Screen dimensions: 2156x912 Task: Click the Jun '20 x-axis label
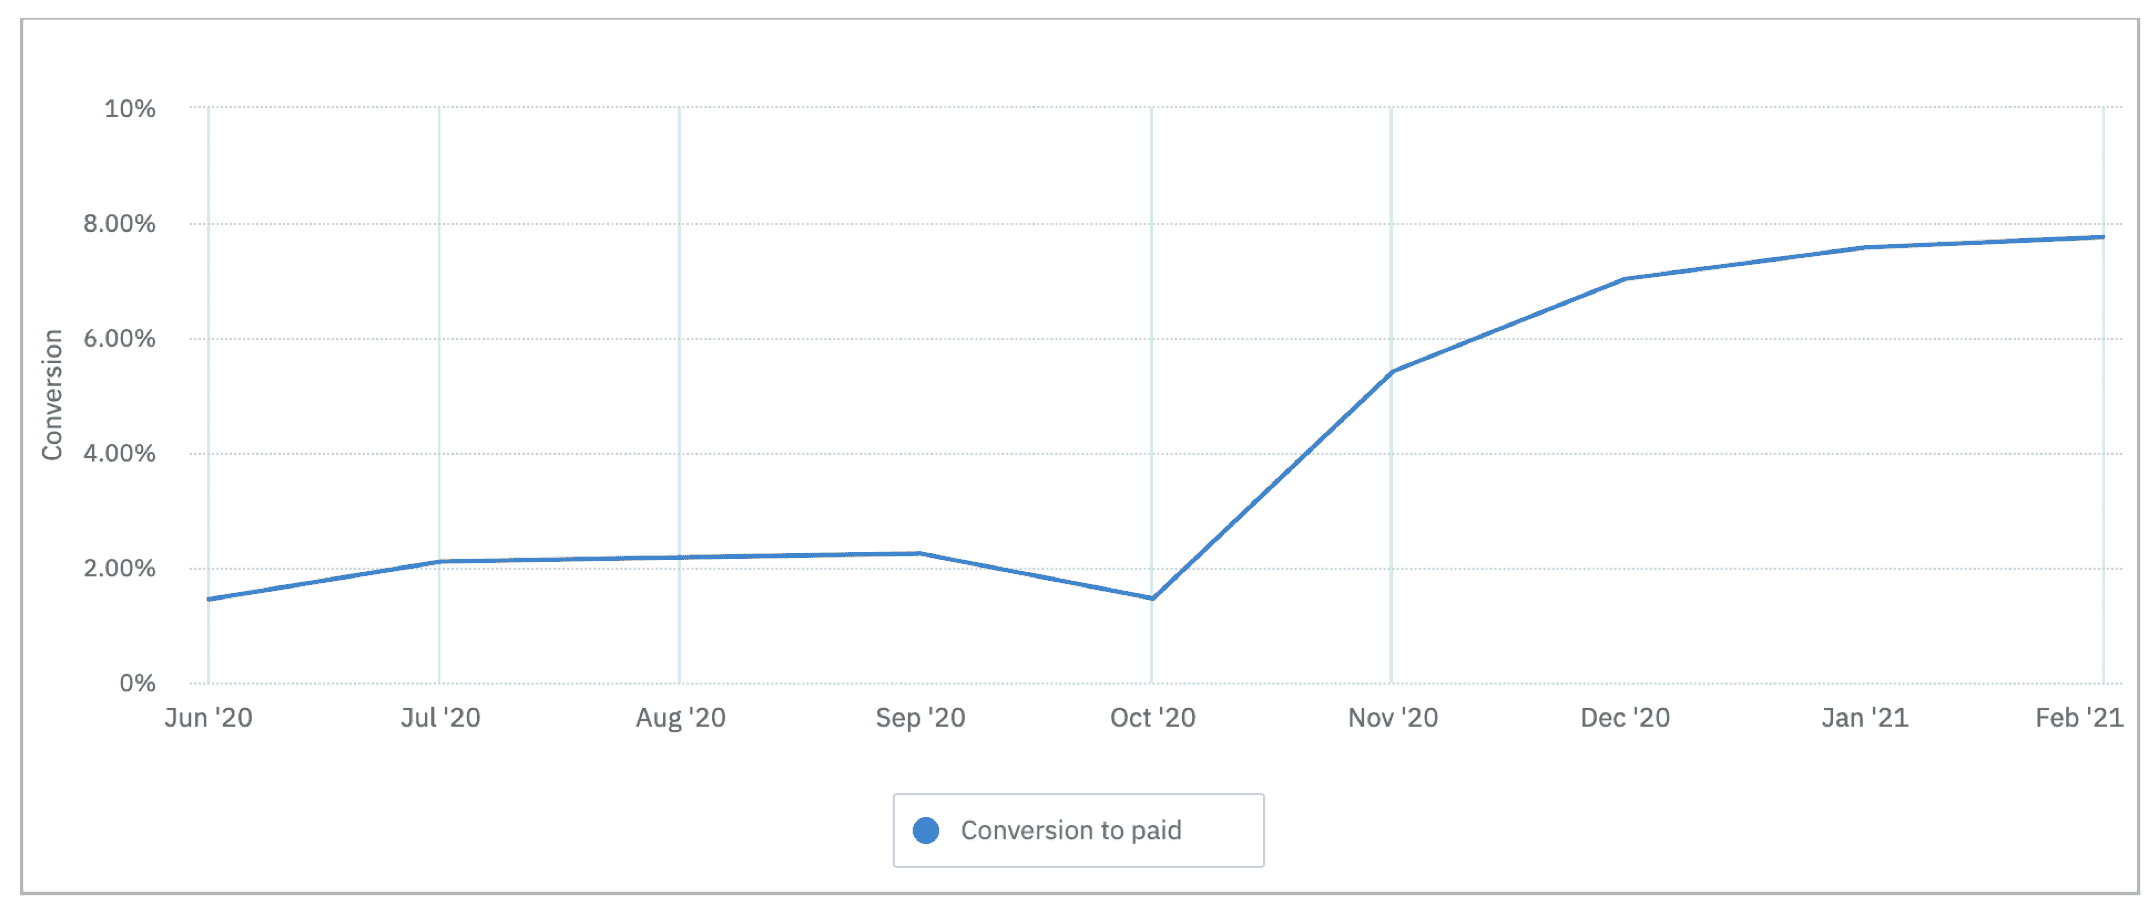click(x=208, y=717)
